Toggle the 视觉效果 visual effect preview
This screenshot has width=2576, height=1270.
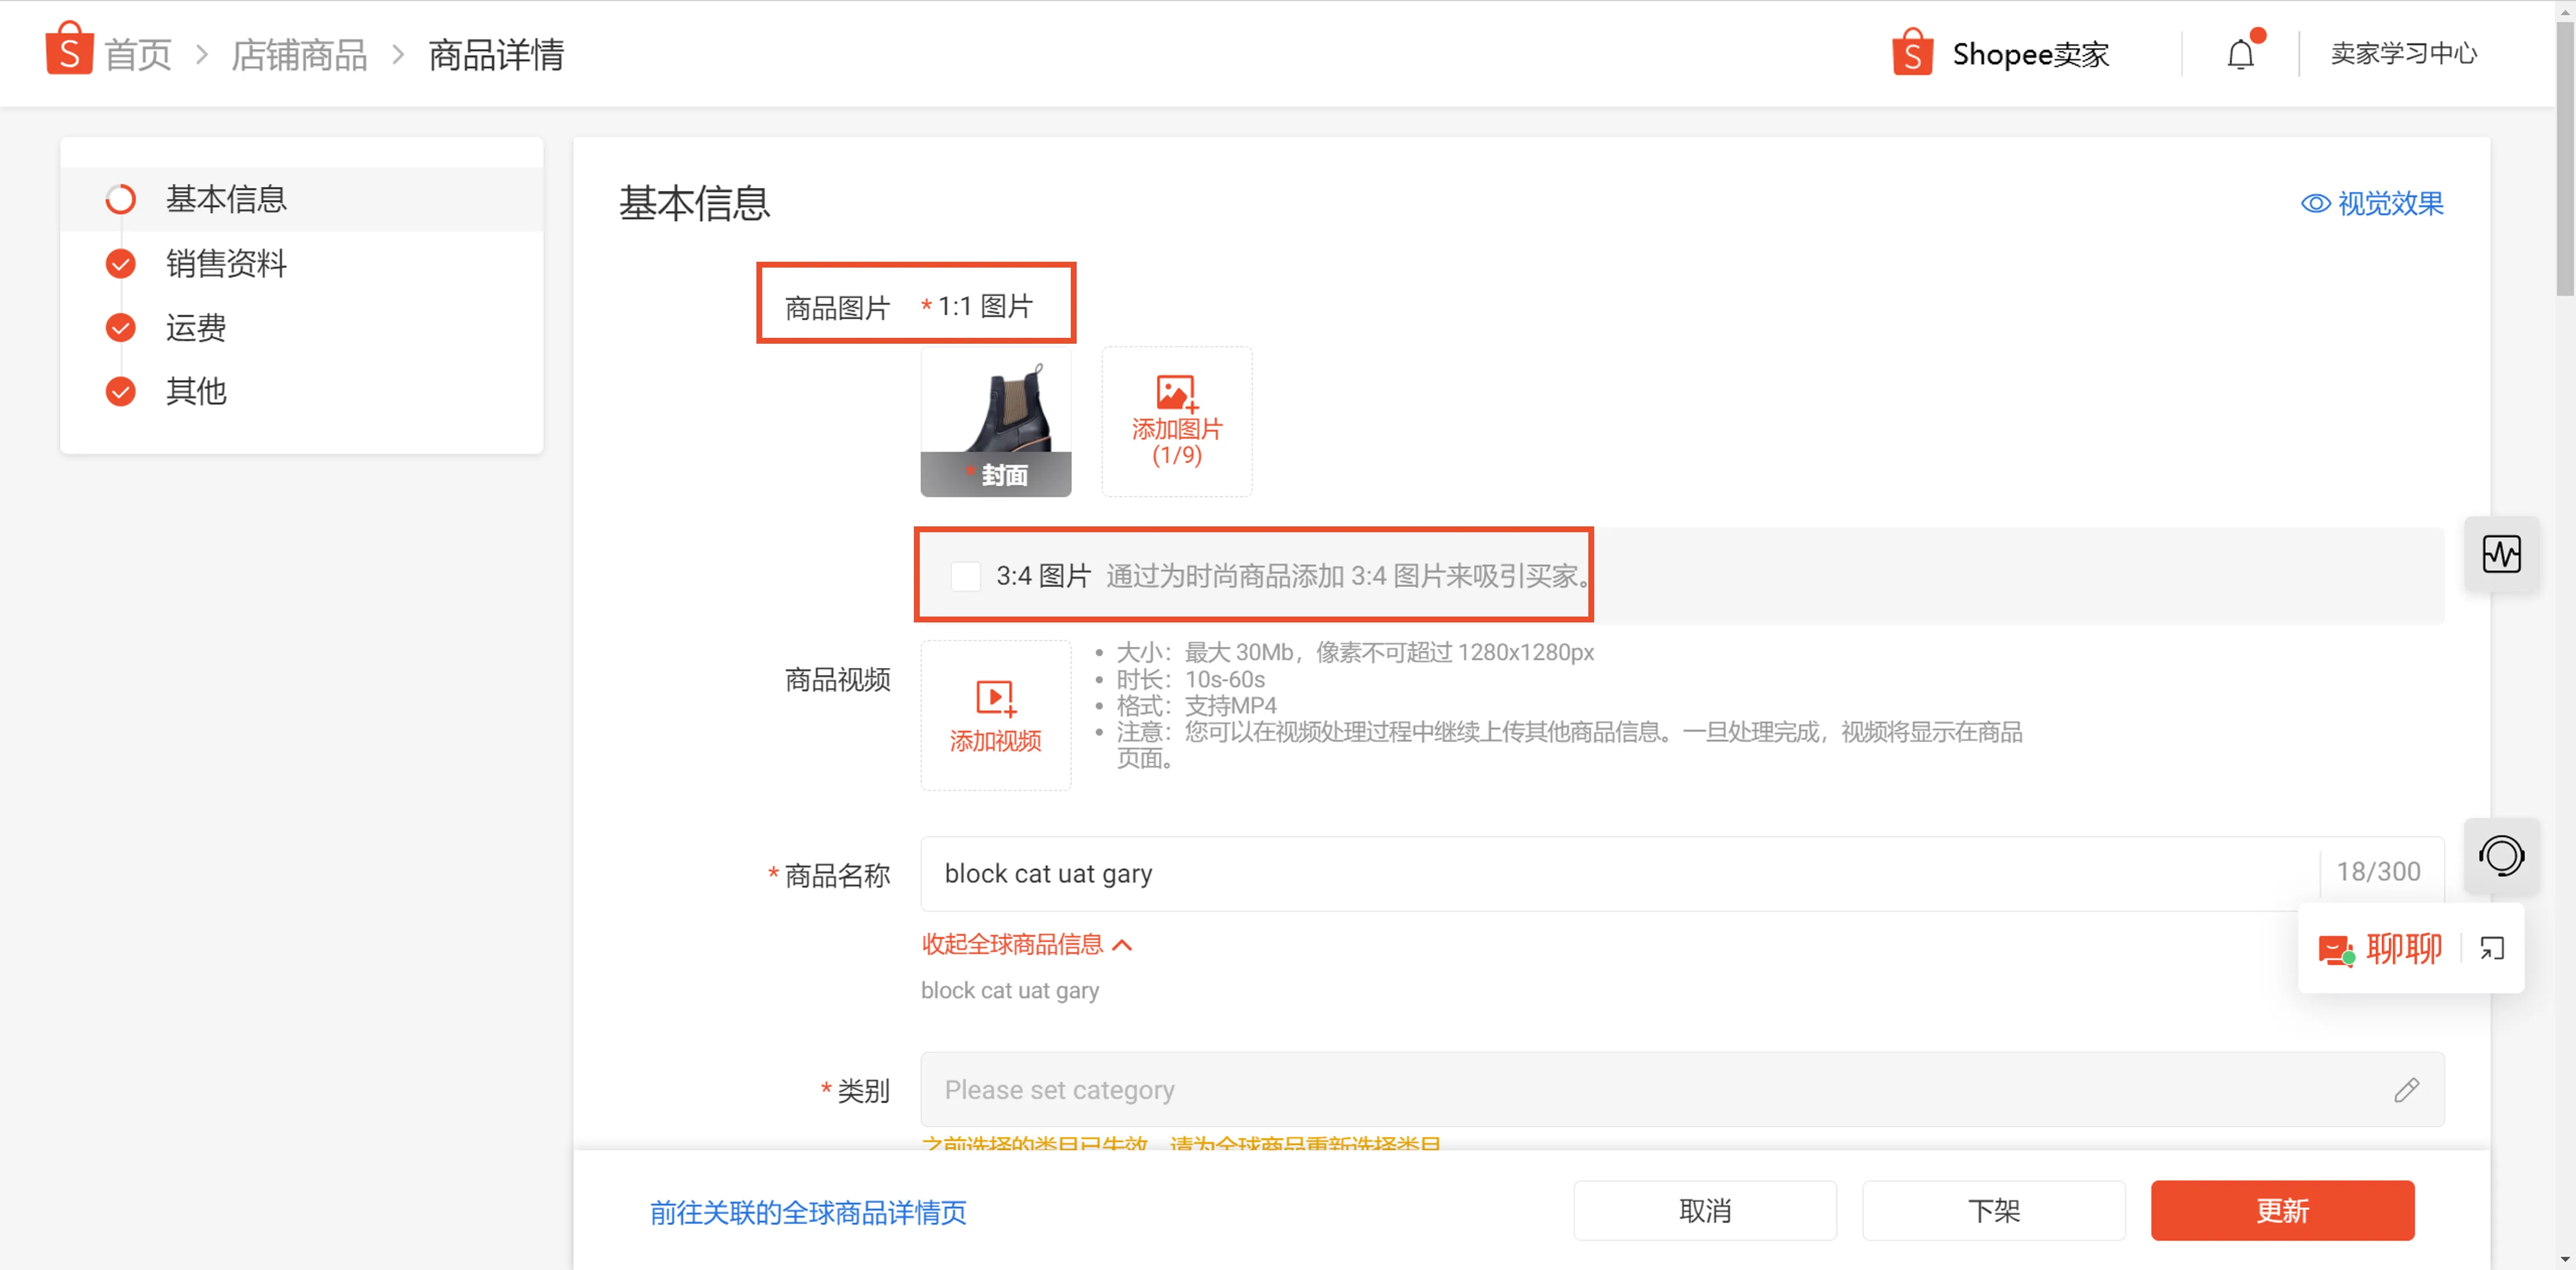pyautogui.click(x=2371, y=203)
